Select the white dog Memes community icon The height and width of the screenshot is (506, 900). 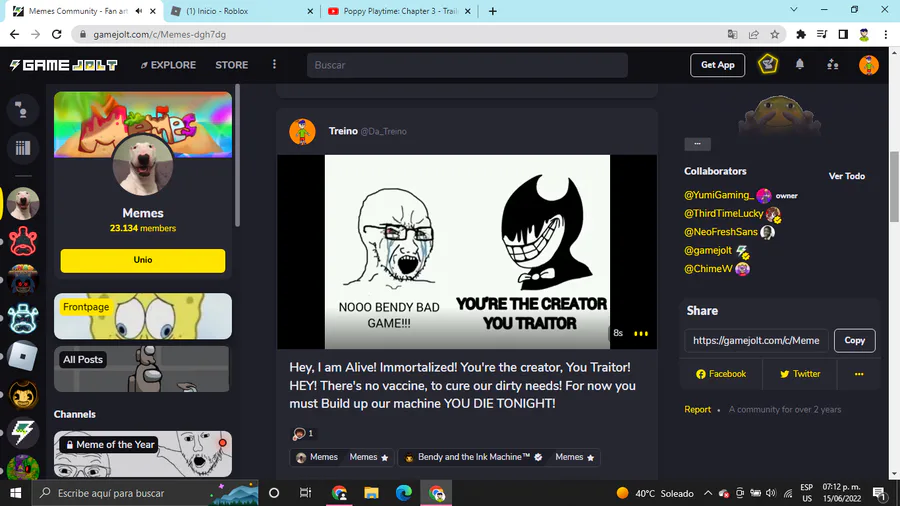[x=23, y=204]
